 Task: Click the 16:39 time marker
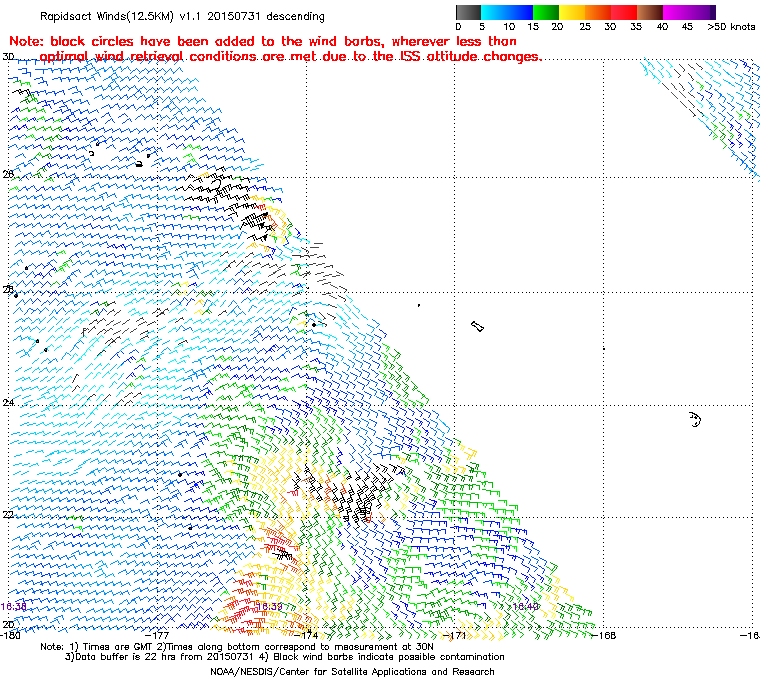[x=269, y=607]
